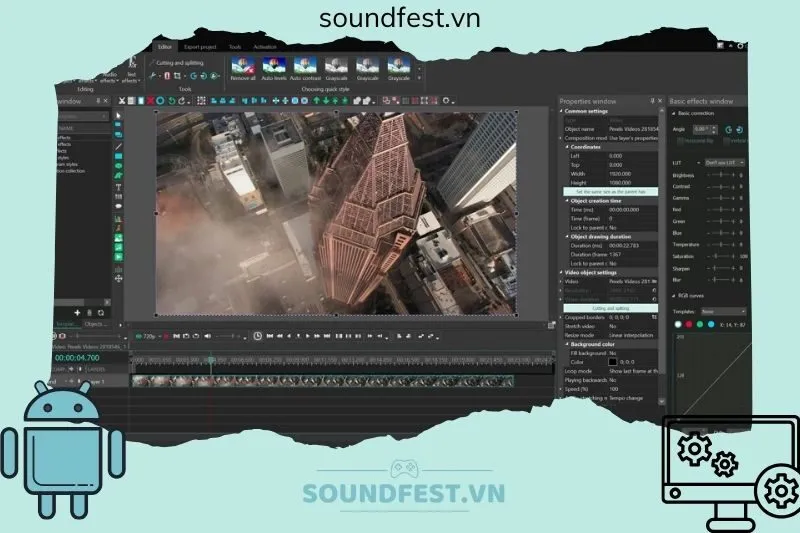Open the LUT dropdown
Image resolution: width=800 pixels, height=533 pixels.
point(724,161)
